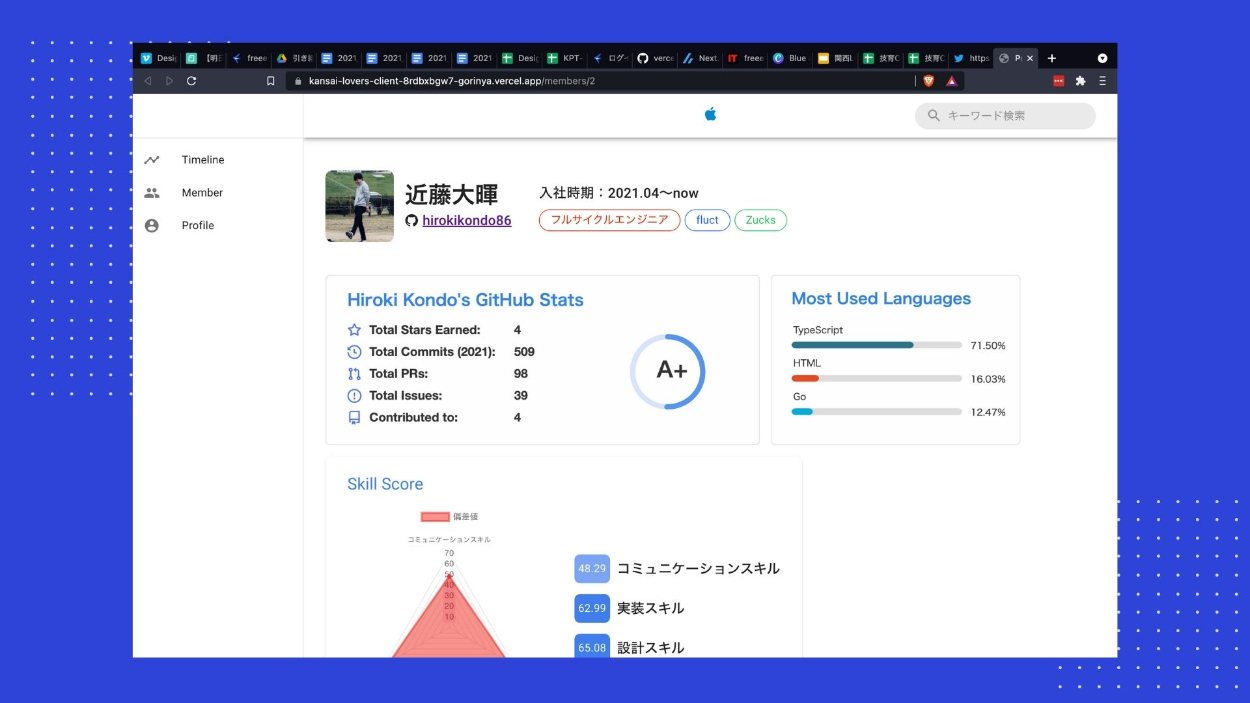Expand the tab search dropdown arrow
Screen dimensions: 1250x703
(x=1102, y=58)
